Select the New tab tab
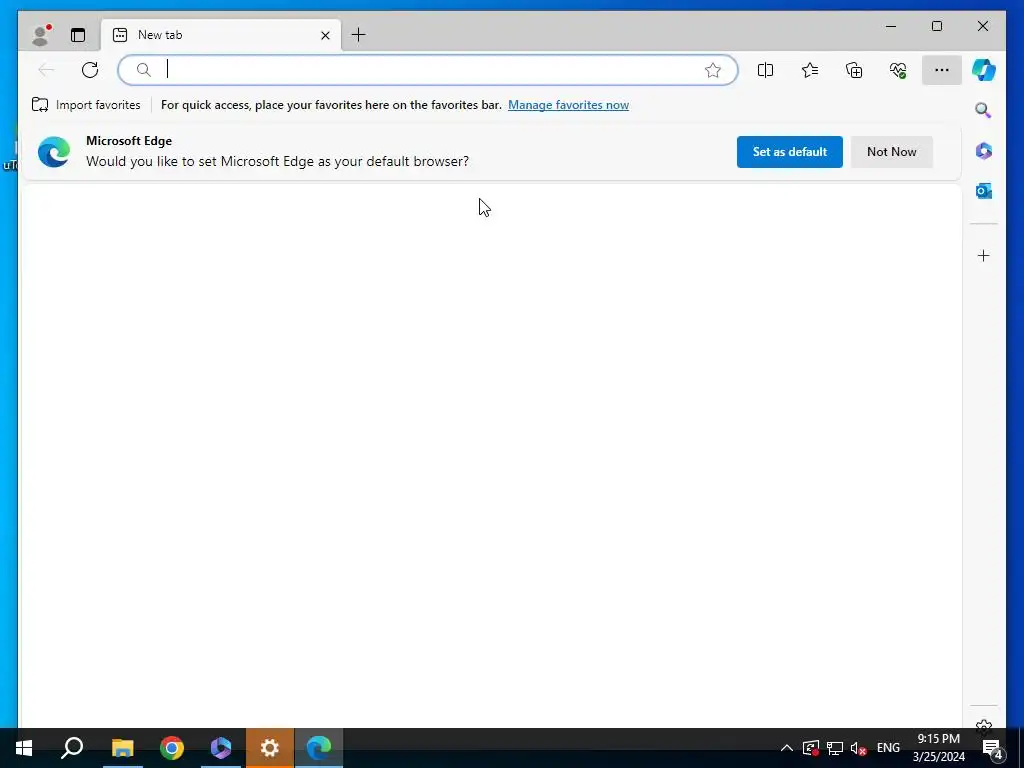Viewport: 1024px width, 768px height. coord(221,35)
